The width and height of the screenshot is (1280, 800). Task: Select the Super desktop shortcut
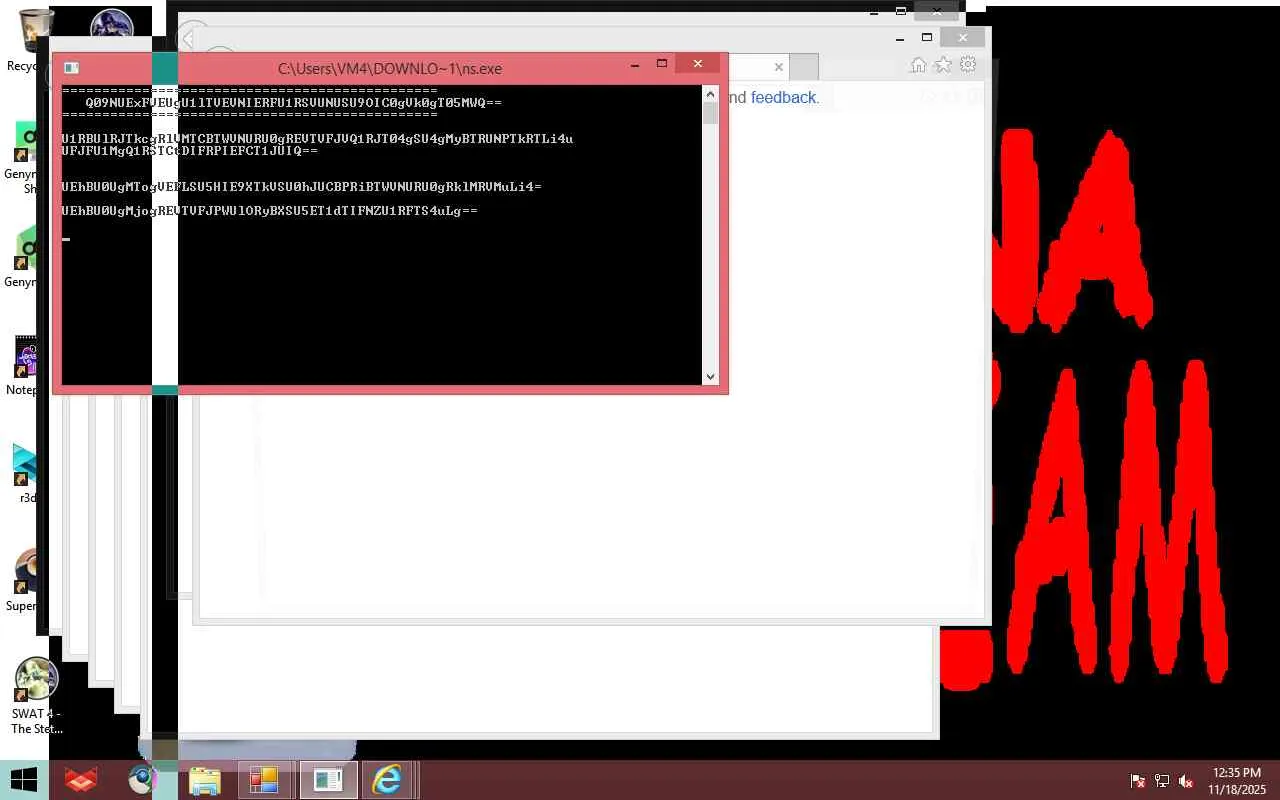pos(24,581)
